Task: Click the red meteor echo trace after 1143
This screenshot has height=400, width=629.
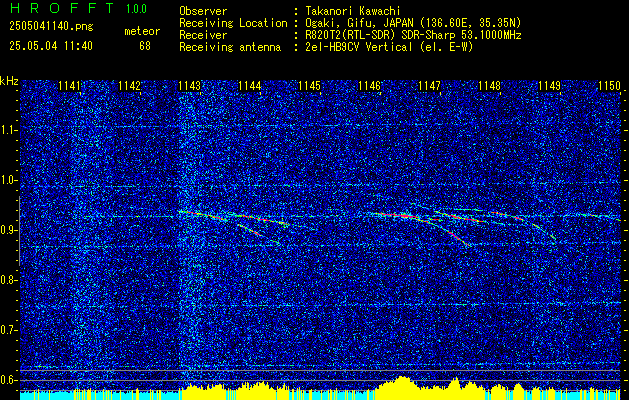Action: pos(203,215)
